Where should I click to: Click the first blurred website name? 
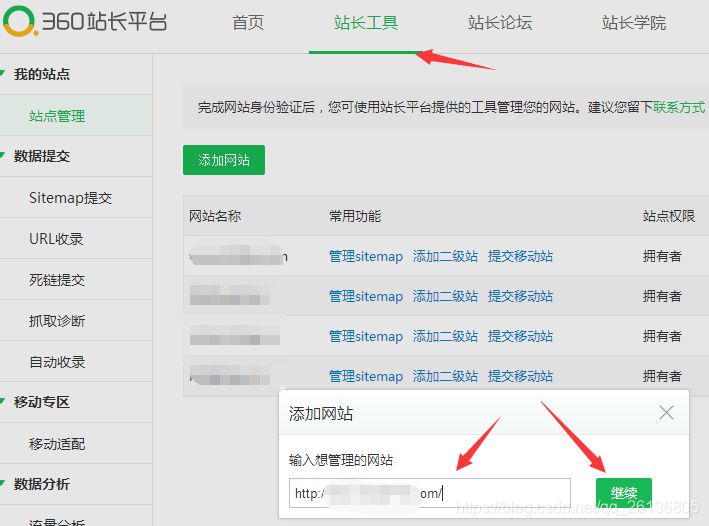[238, 256]
